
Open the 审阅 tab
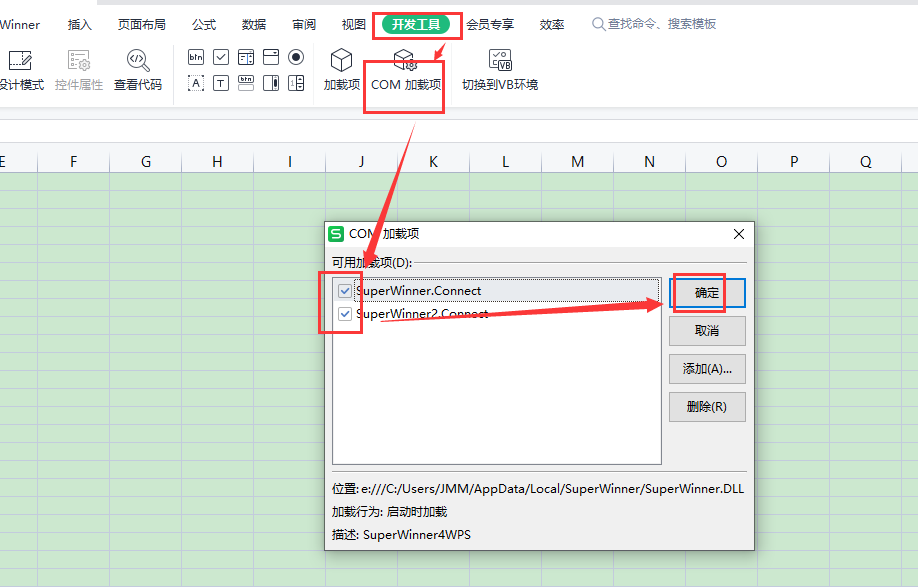tap(304, 25)
